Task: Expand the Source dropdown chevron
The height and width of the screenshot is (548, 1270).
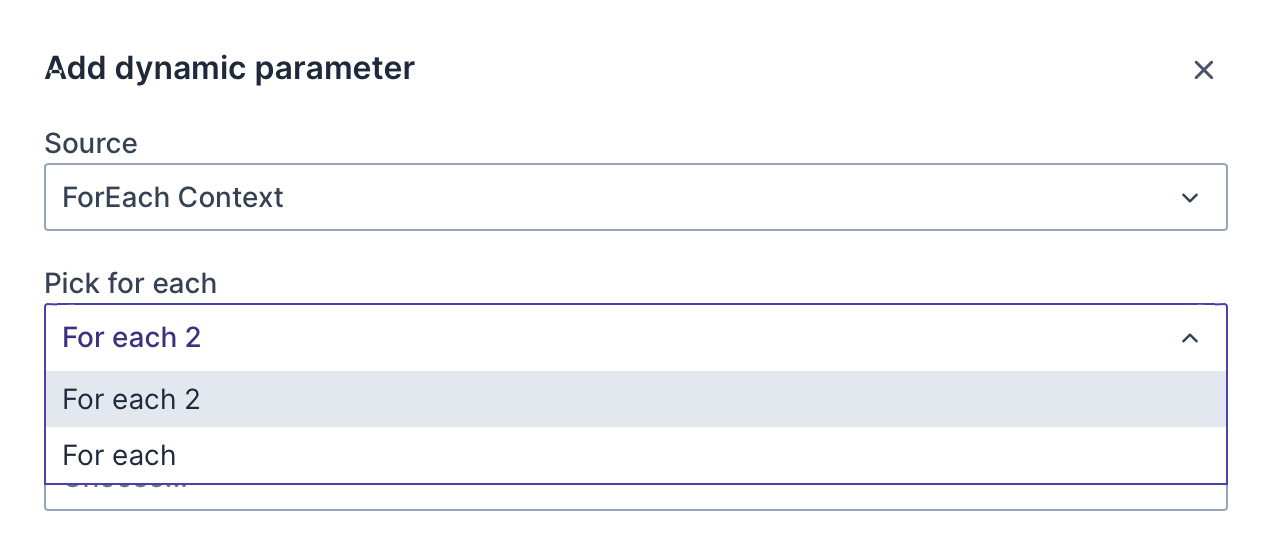Action: tap(1189, 198)
